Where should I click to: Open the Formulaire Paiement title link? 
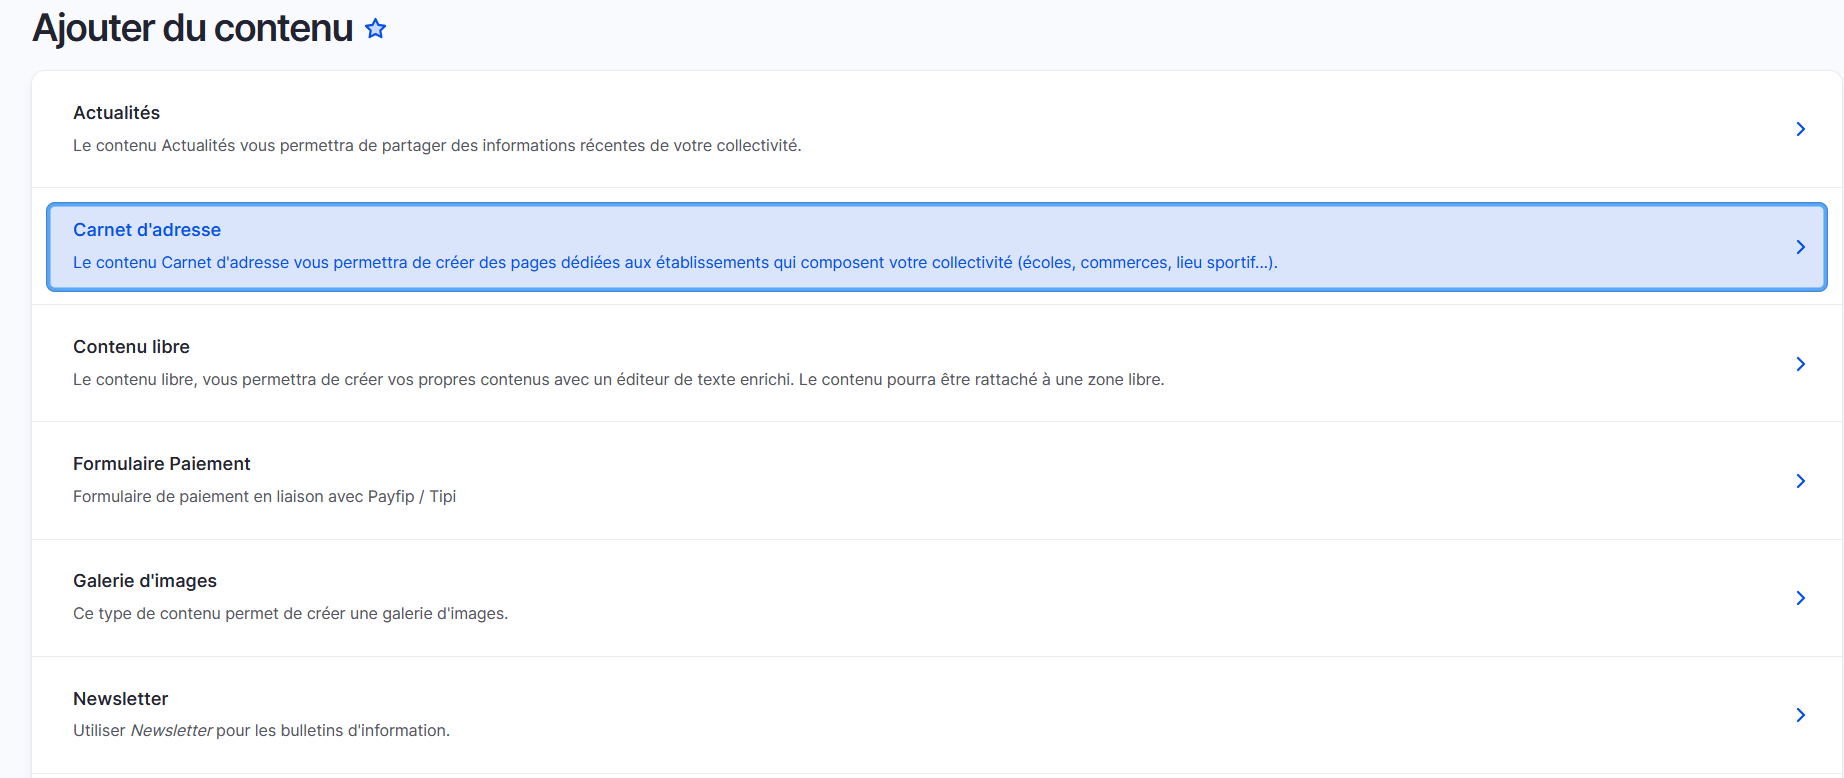point(161,464)
